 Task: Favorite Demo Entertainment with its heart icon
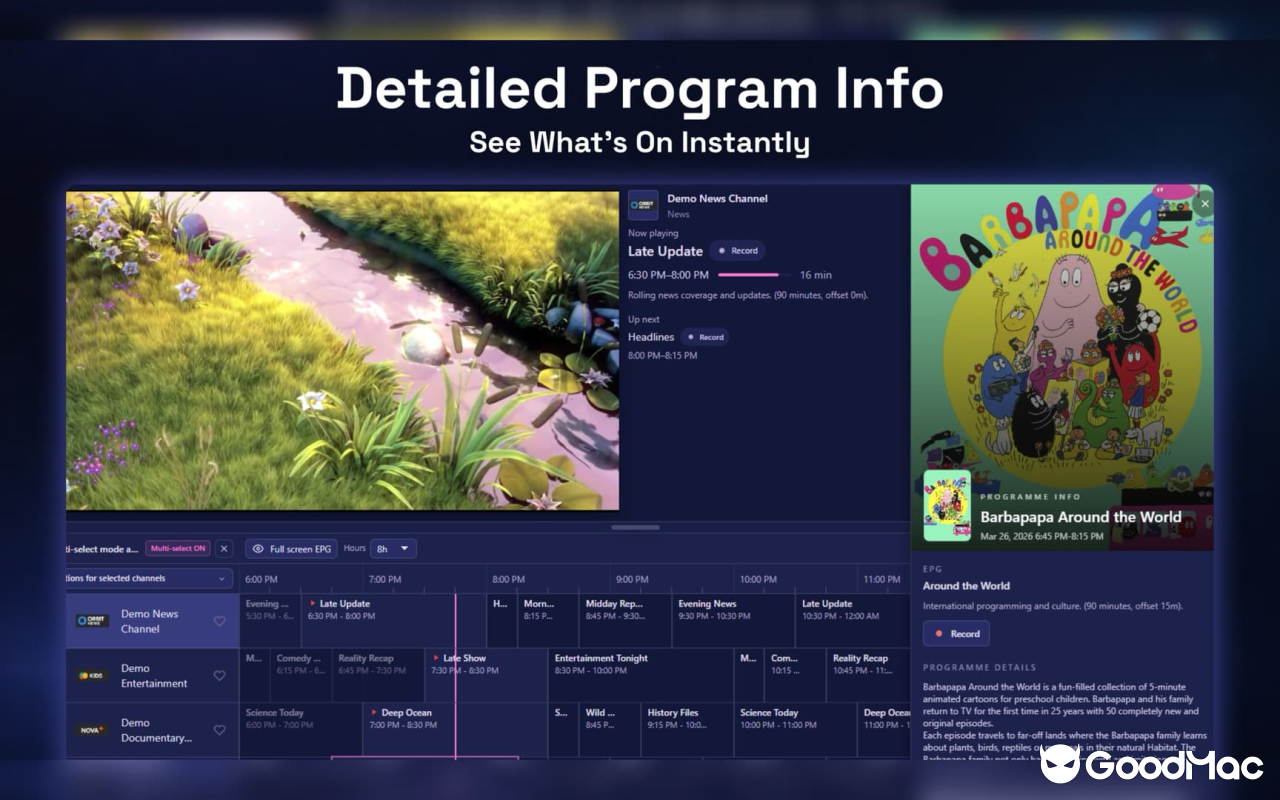click(x=219, y=676)
